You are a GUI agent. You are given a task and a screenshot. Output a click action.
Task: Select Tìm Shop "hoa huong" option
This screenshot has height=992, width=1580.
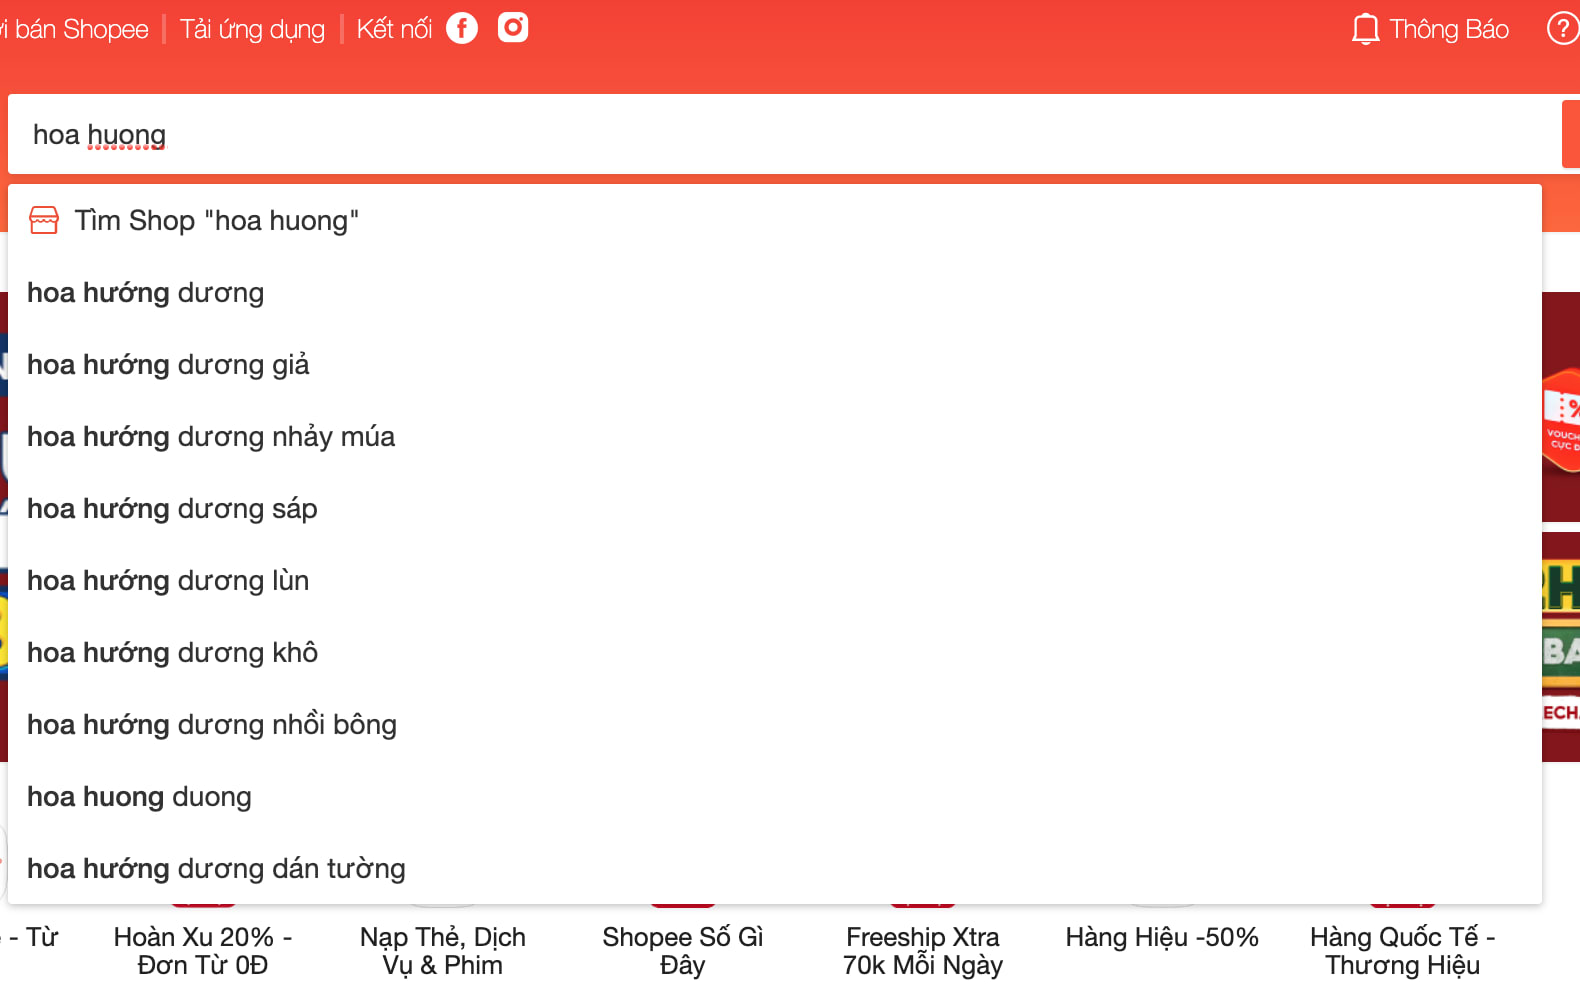click(775, 220)
